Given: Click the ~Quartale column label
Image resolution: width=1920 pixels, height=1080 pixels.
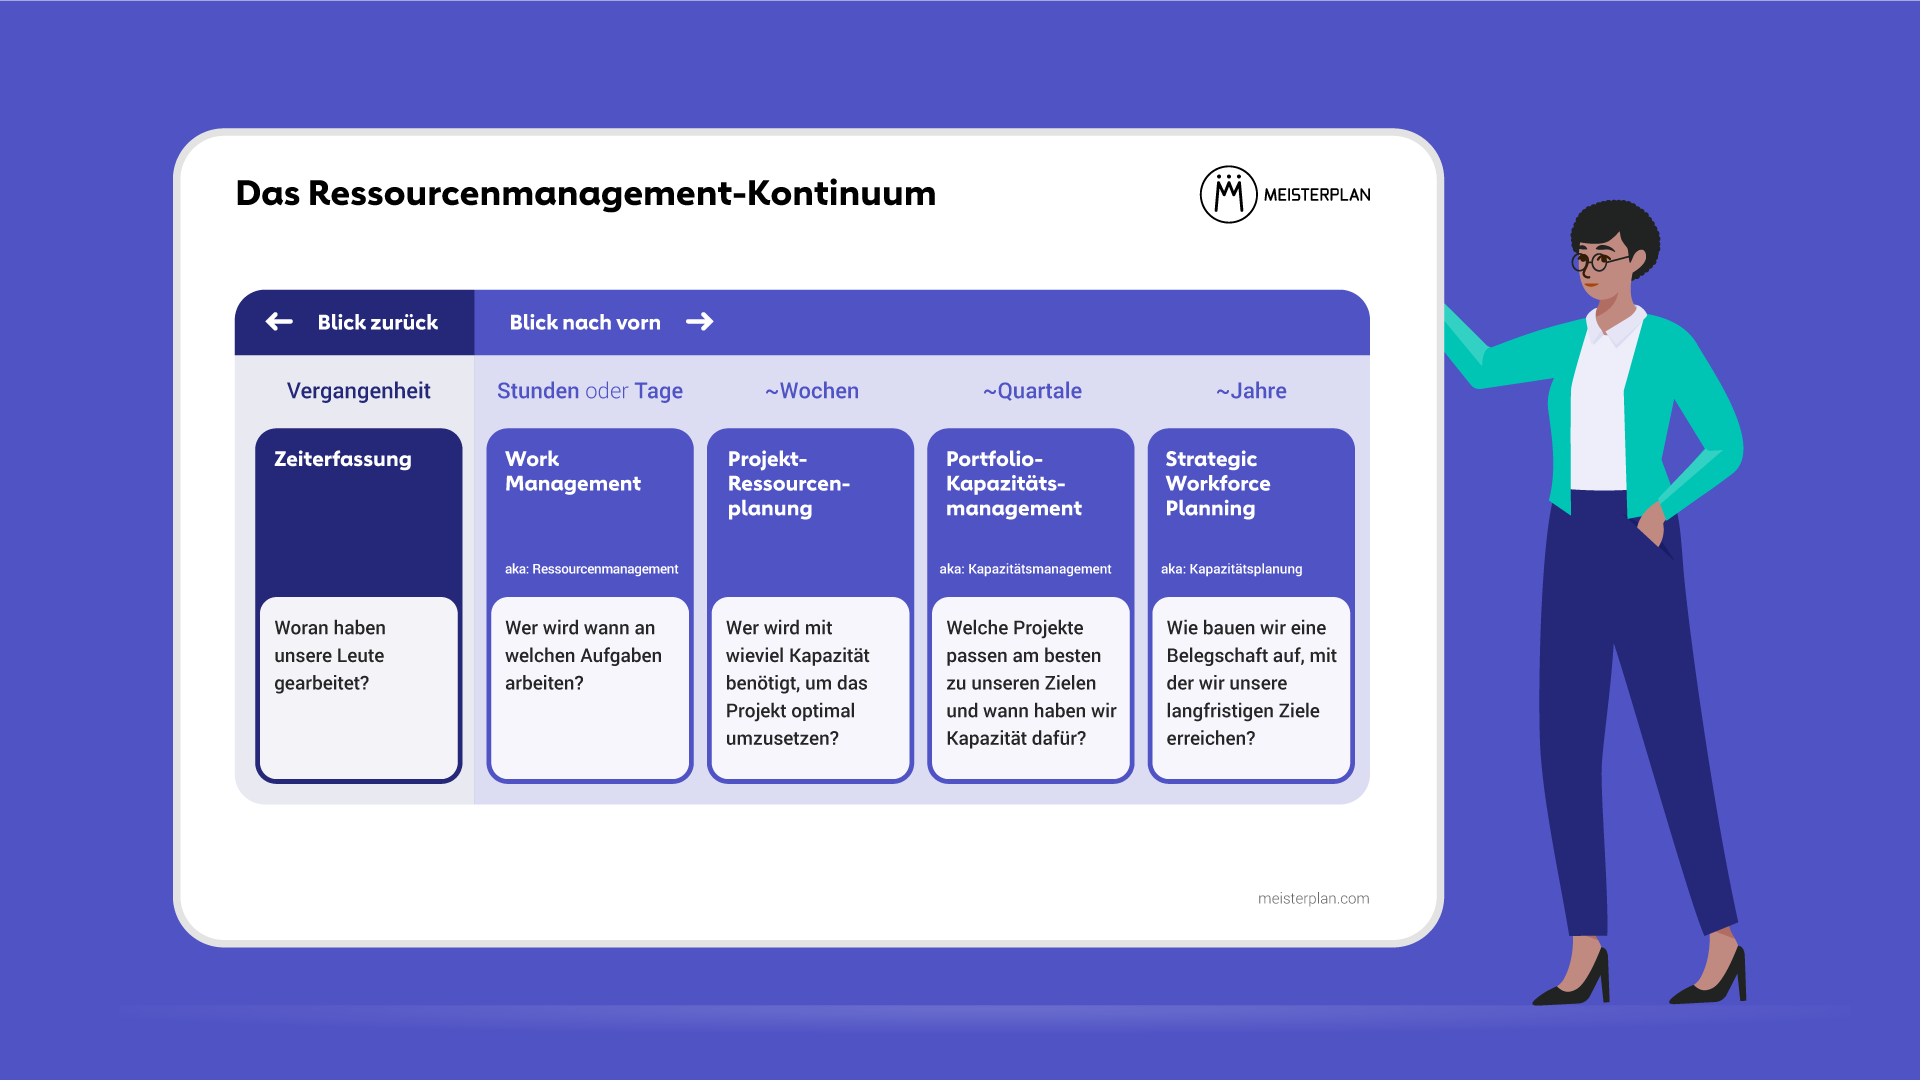Looking at the screenshot, I should [1032, 391].
